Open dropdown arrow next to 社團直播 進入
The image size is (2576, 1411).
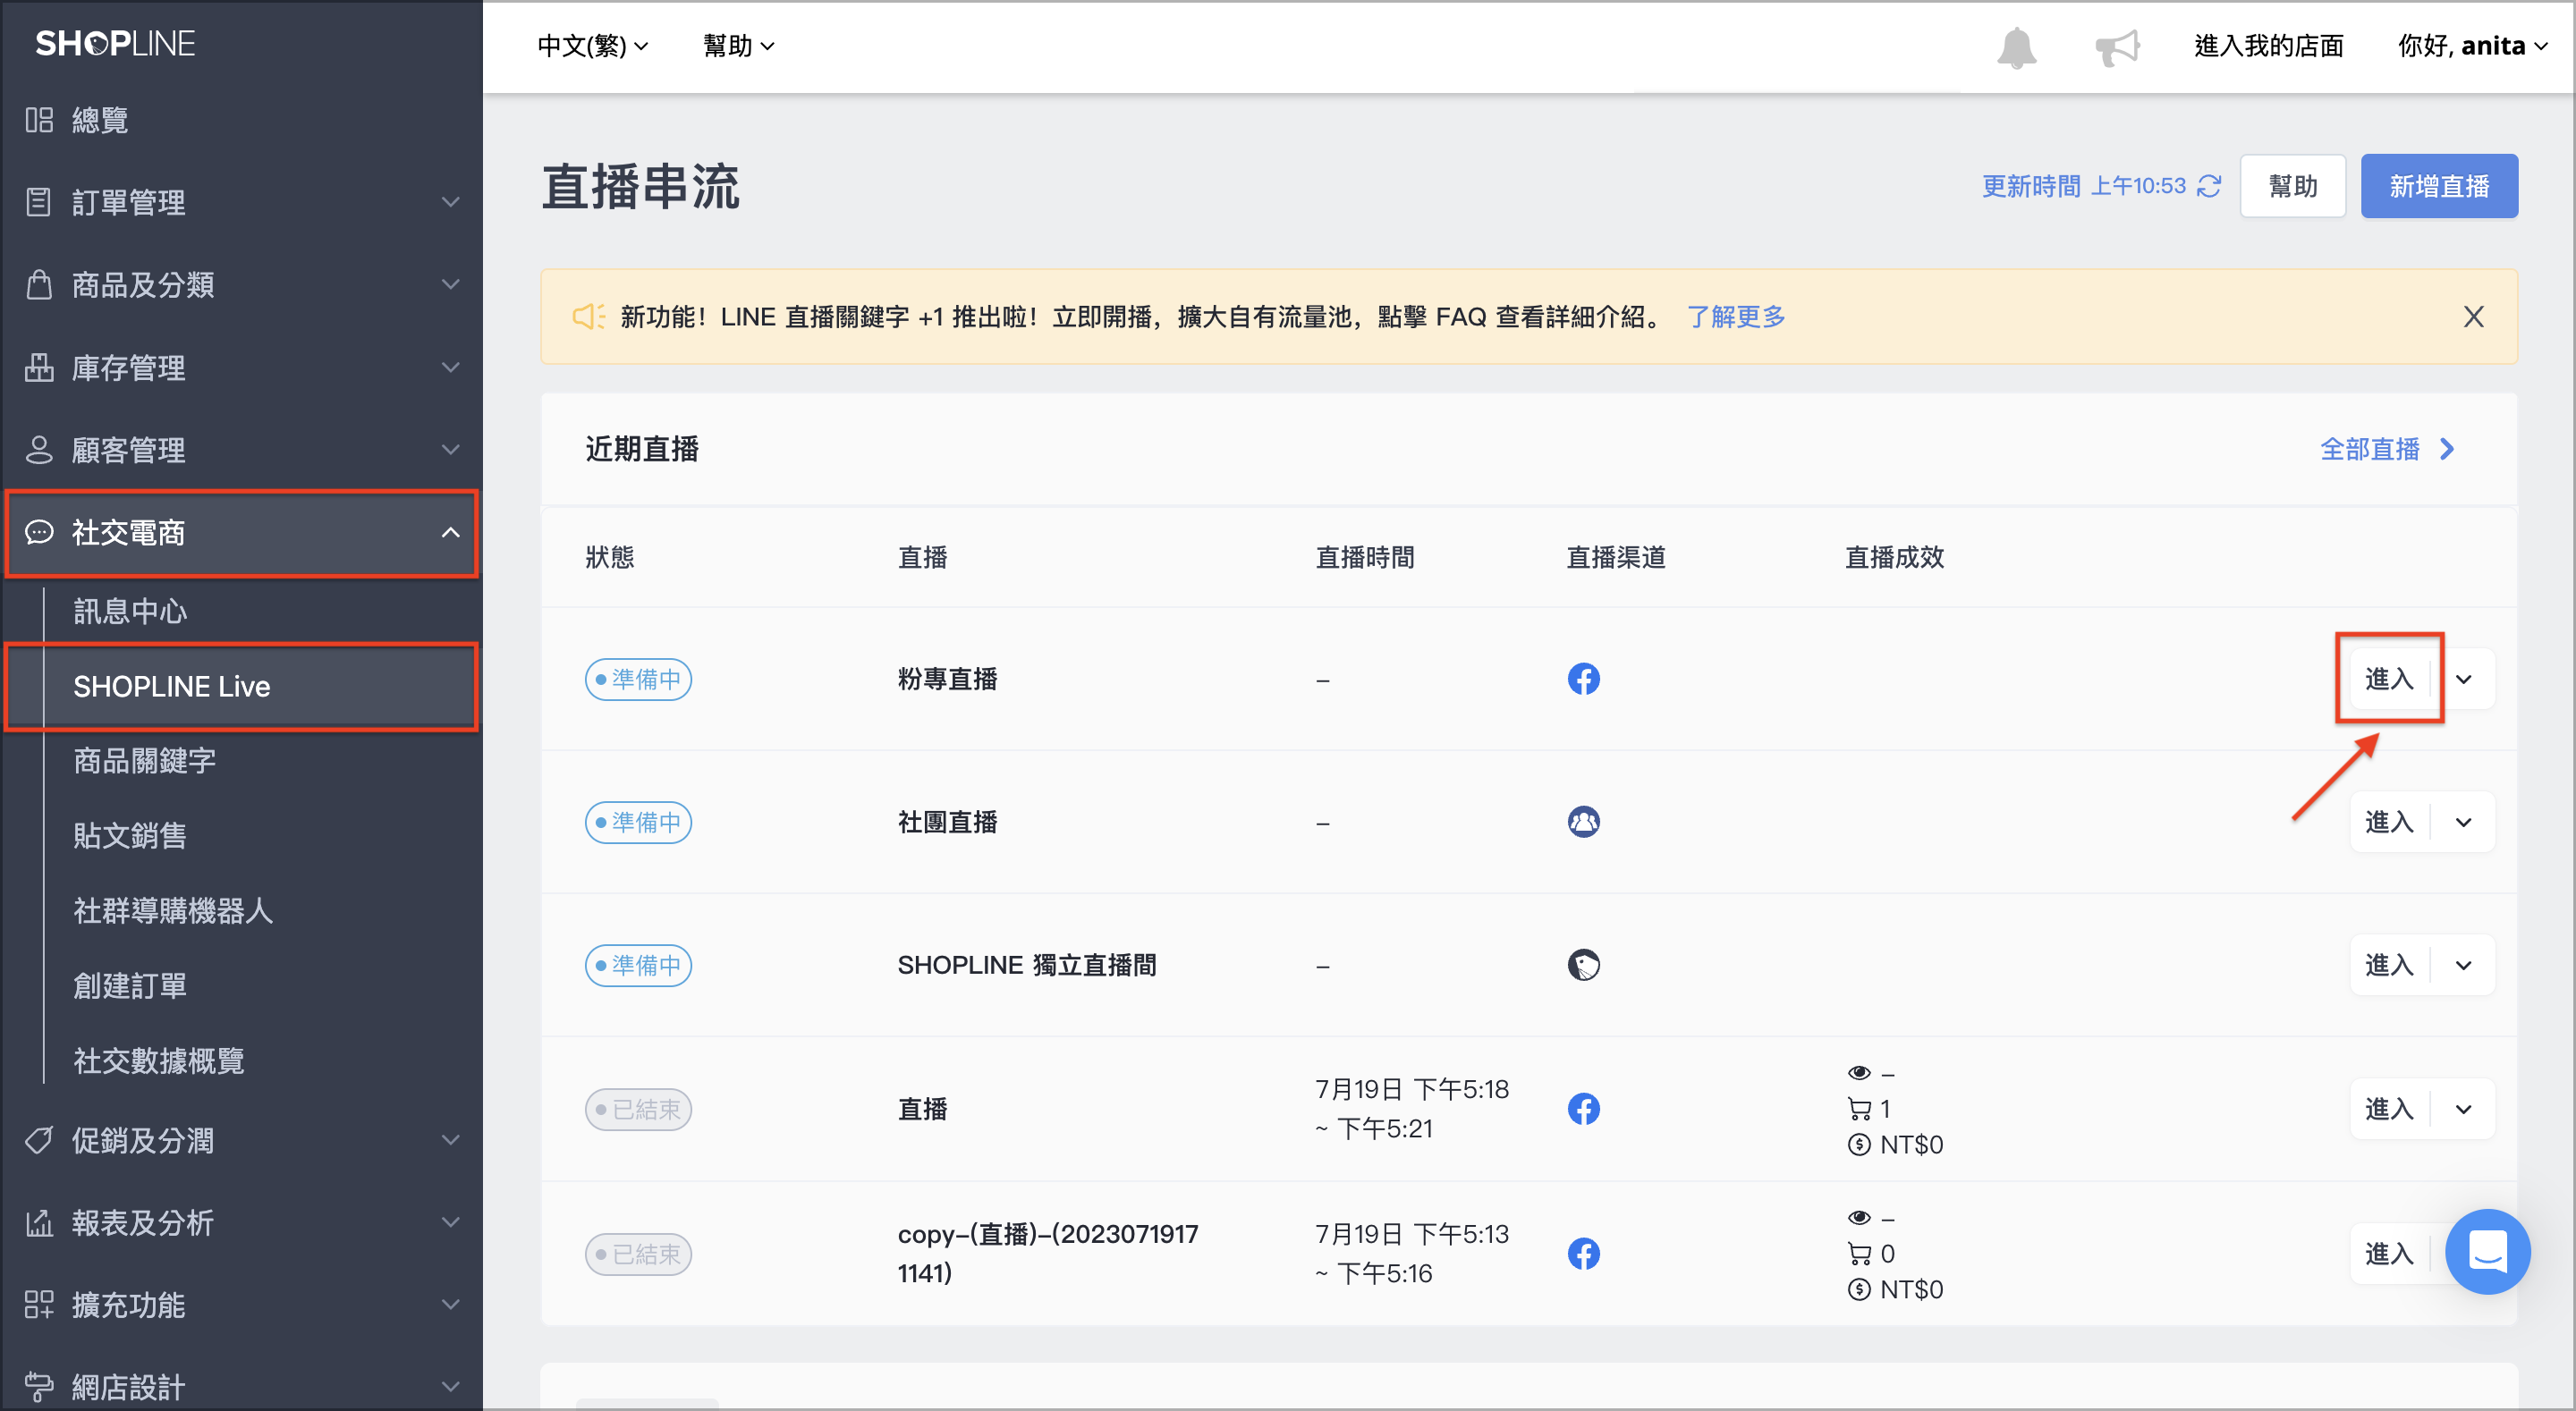[2463, 822]
